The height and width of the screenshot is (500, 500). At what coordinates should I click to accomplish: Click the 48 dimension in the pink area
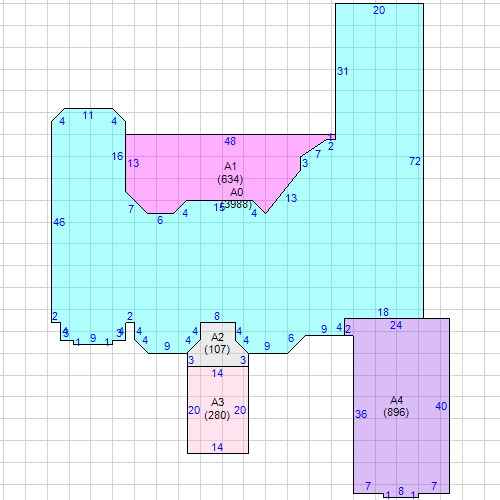tap(230, 141)
